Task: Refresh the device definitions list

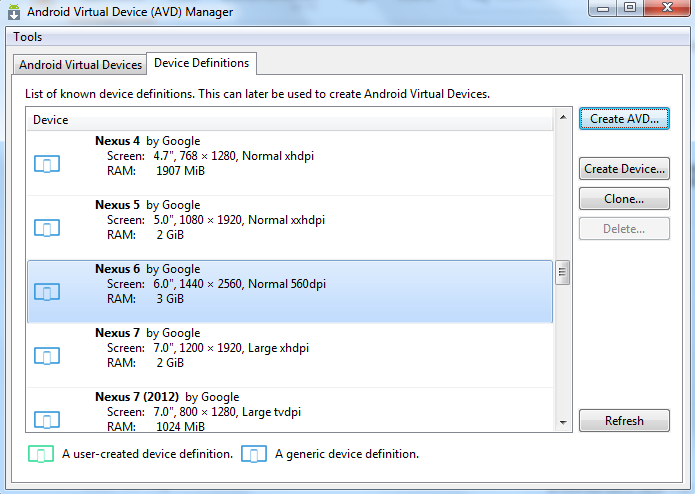Action: pos(624,420)
